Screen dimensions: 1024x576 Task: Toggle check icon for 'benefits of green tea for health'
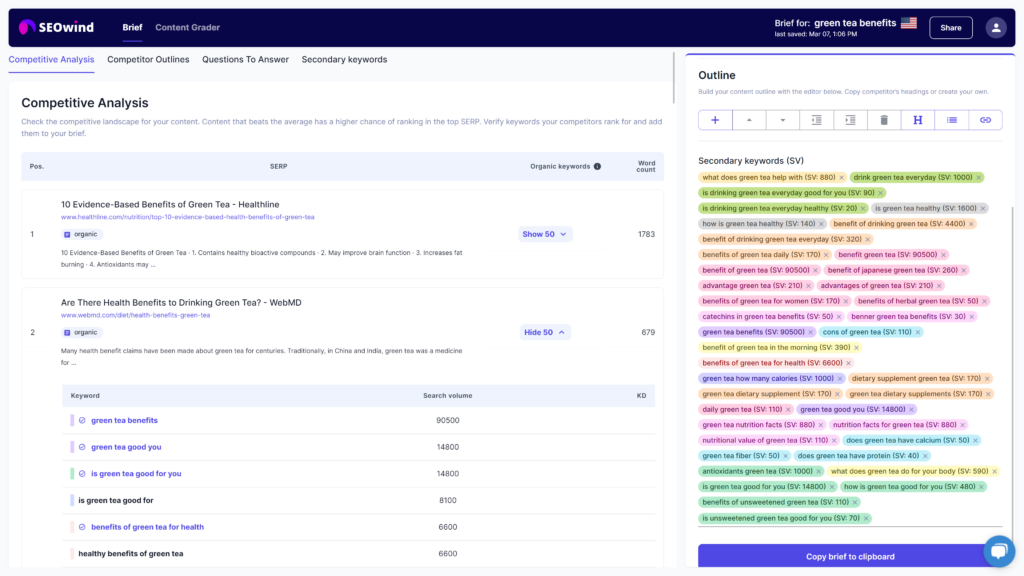point(82,527)
